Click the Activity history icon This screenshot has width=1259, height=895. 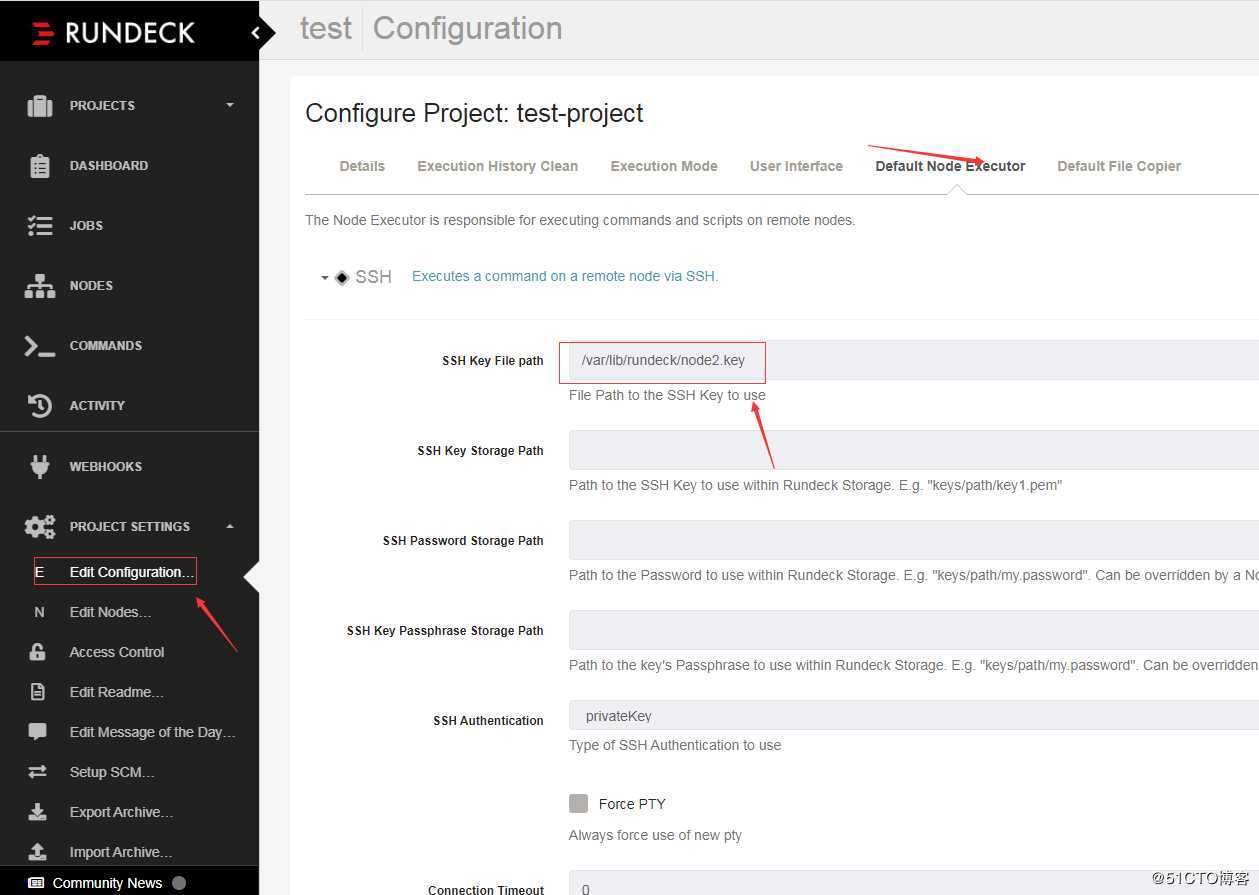click(x=39, y=405)
